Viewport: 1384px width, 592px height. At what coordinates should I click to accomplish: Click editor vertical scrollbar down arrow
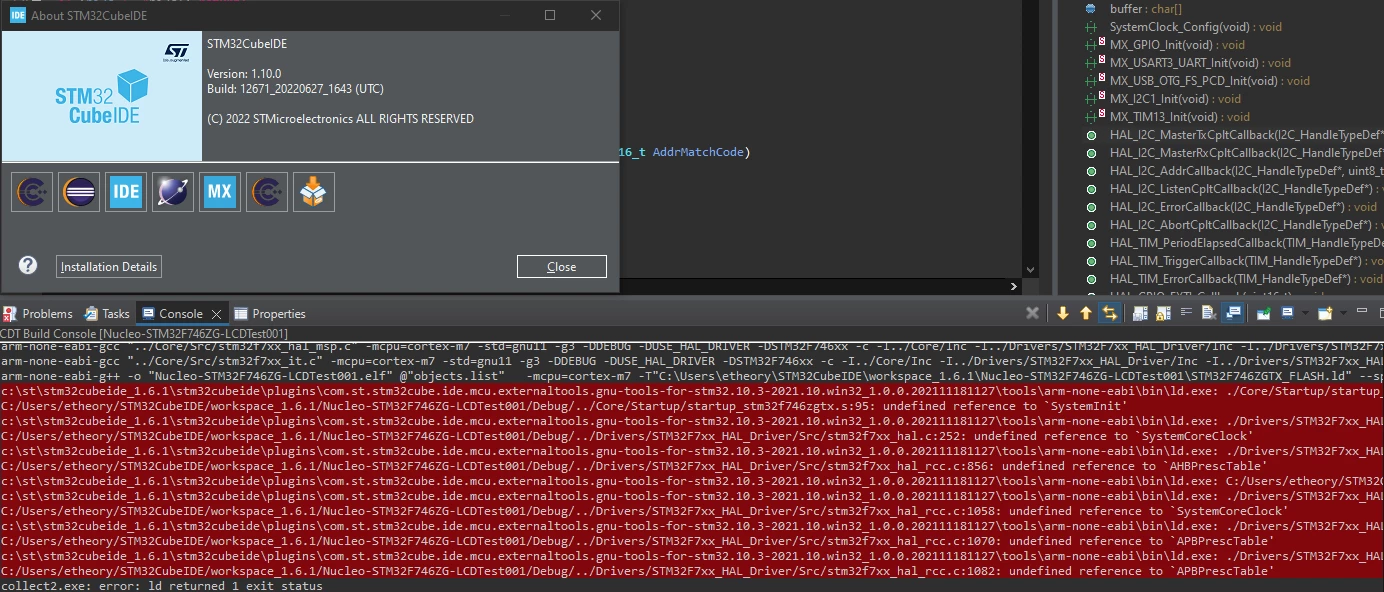click(x=1031, y=269)
